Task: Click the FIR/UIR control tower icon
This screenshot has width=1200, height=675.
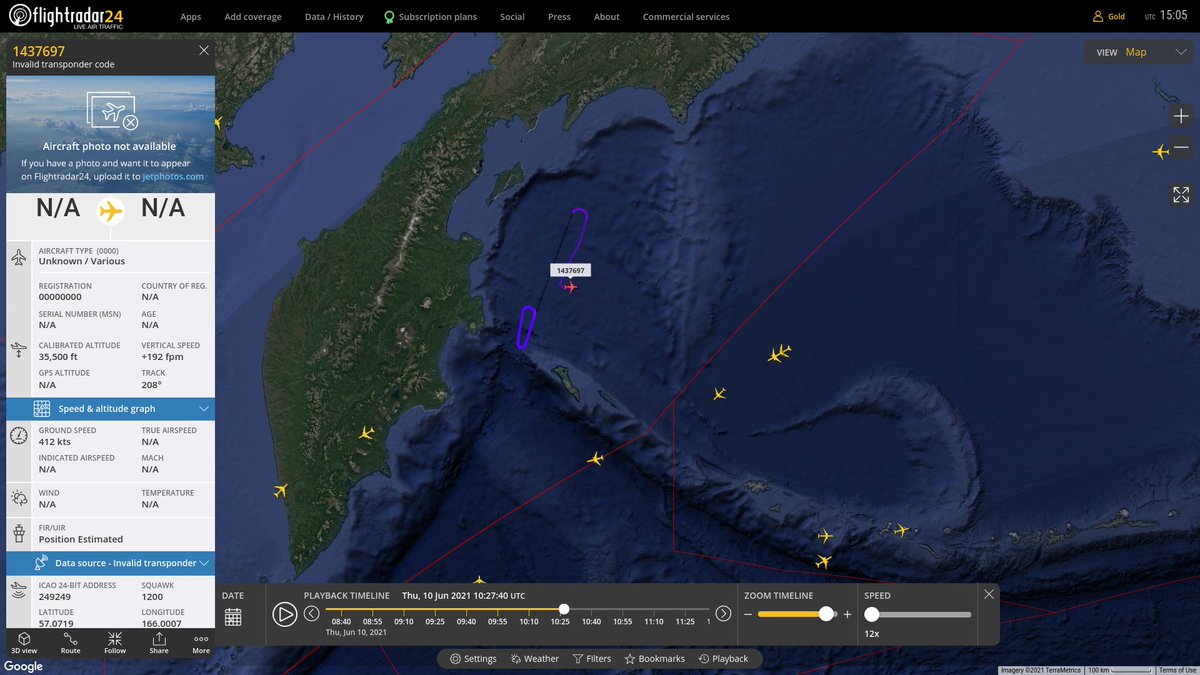Action: [19, 532]
